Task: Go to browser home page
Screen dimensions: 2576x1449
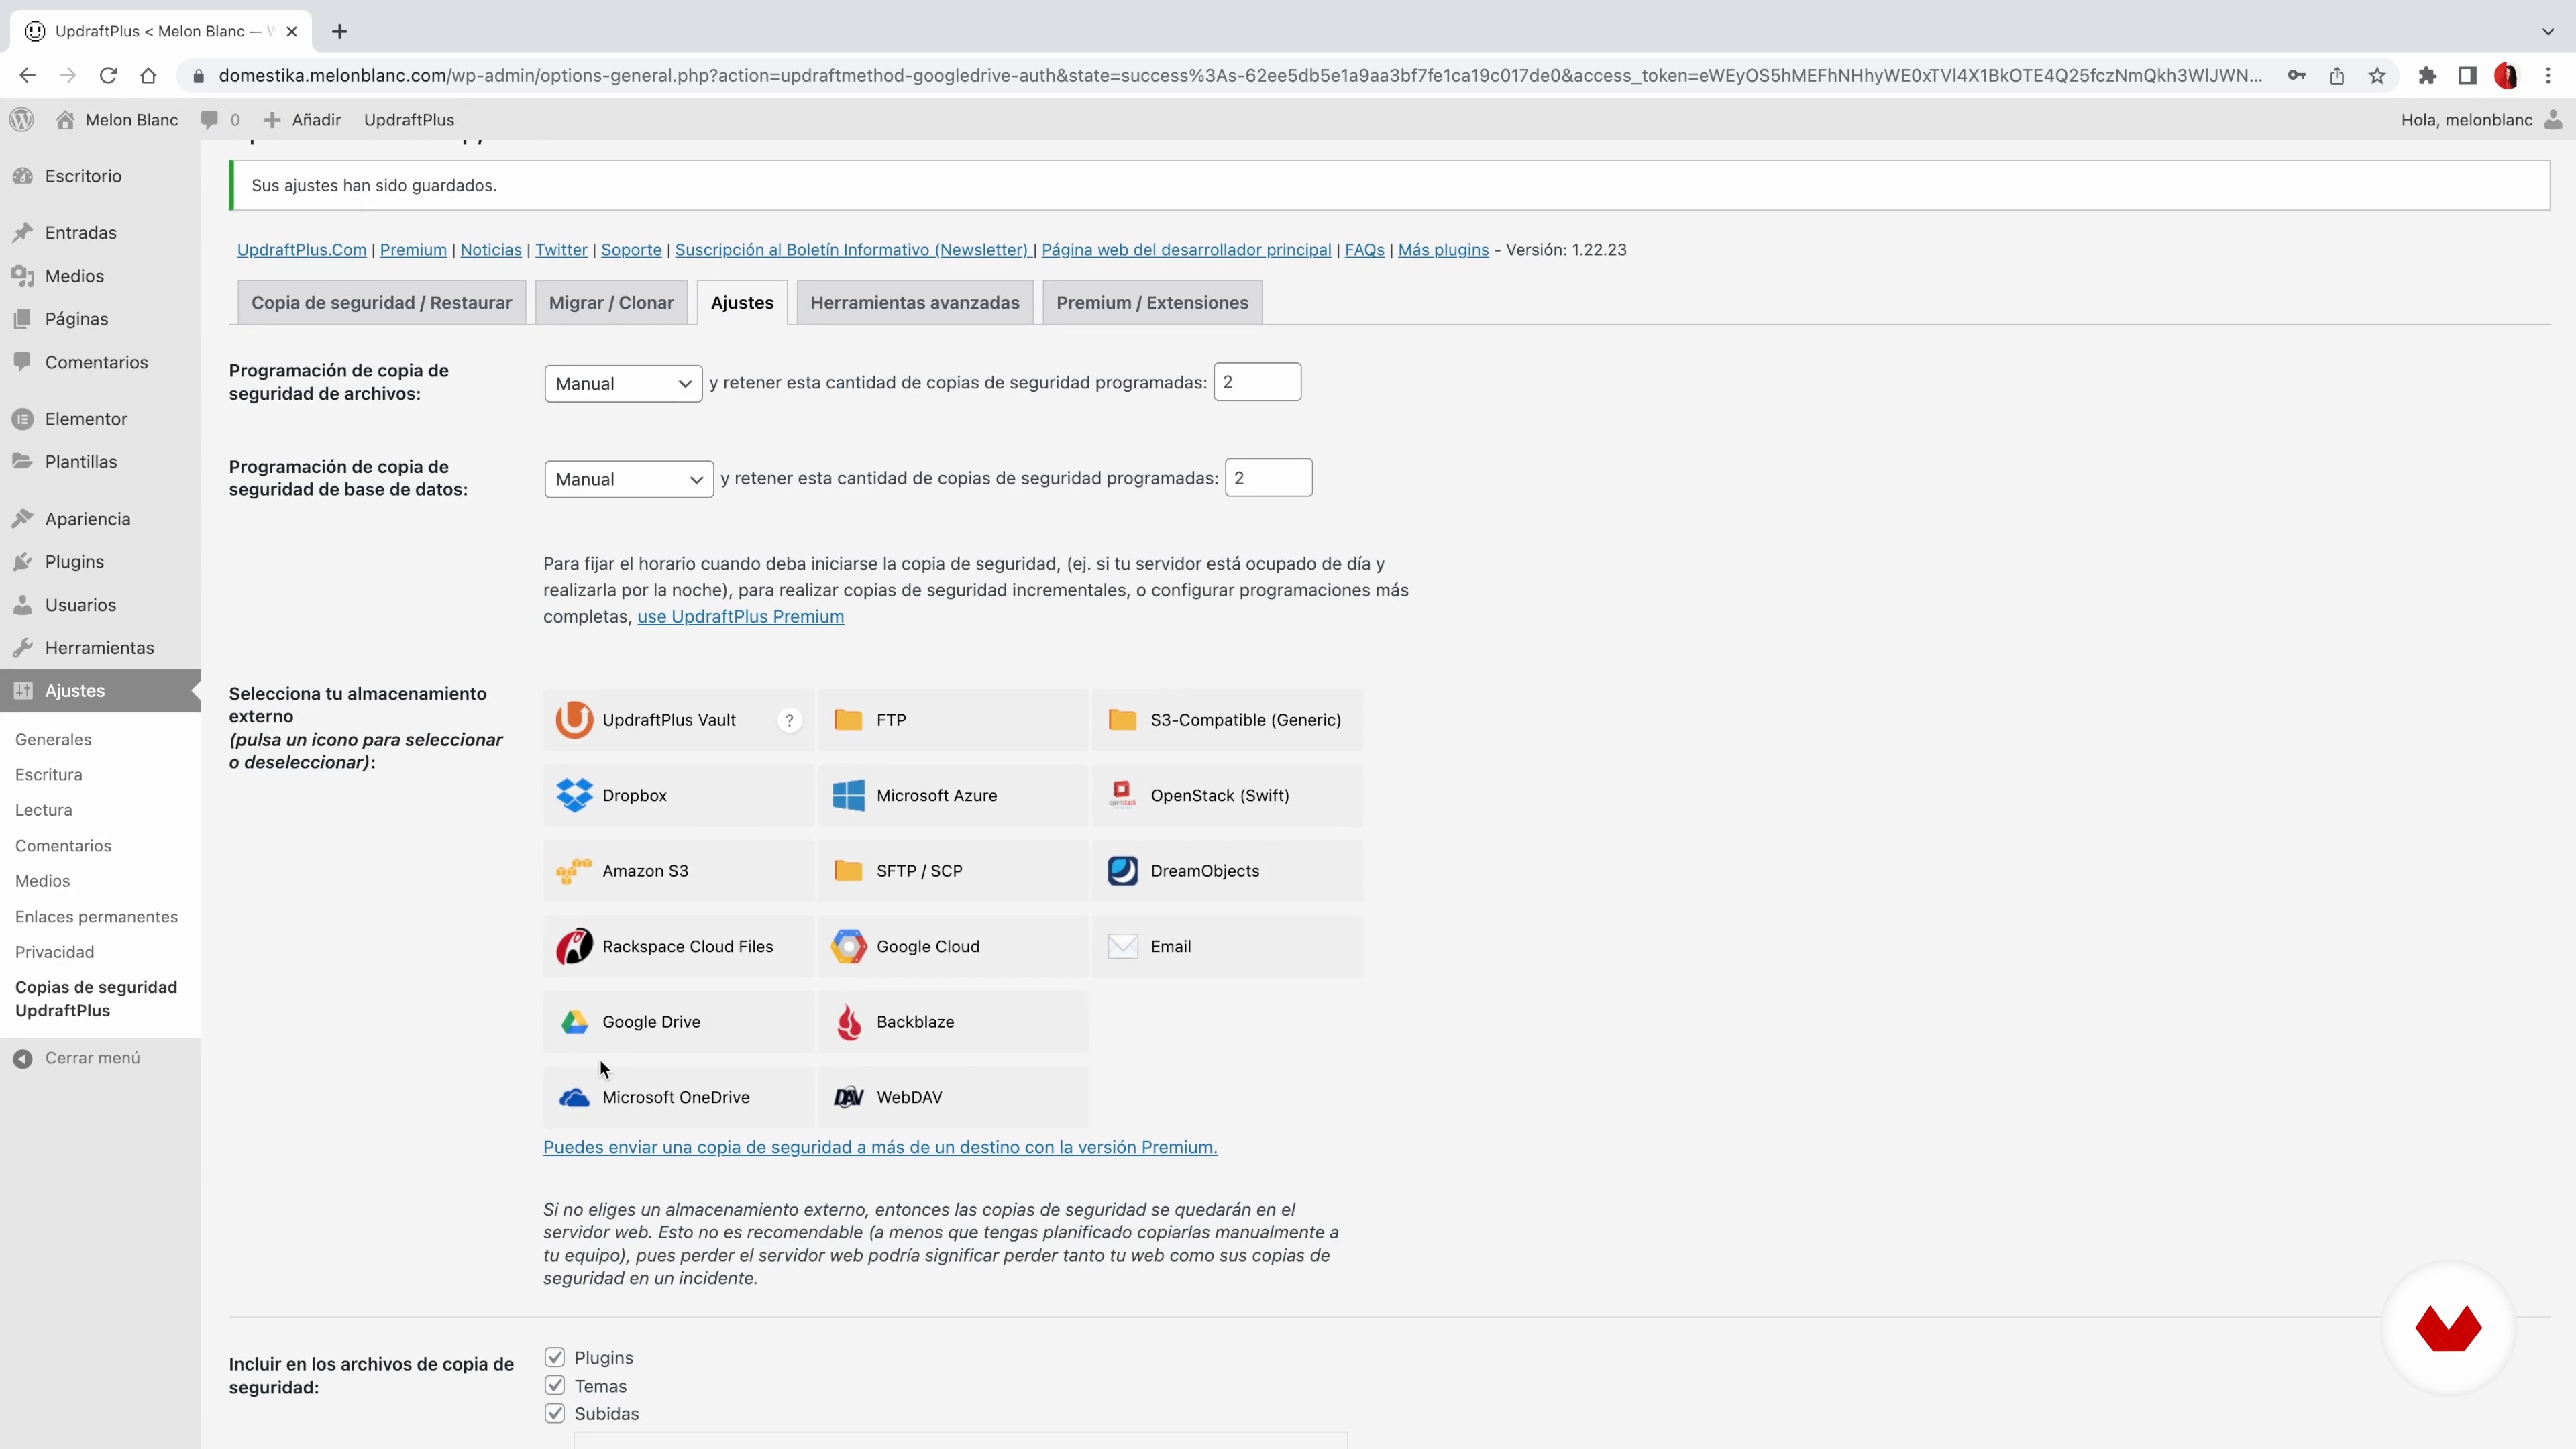Action: [148, 76]
